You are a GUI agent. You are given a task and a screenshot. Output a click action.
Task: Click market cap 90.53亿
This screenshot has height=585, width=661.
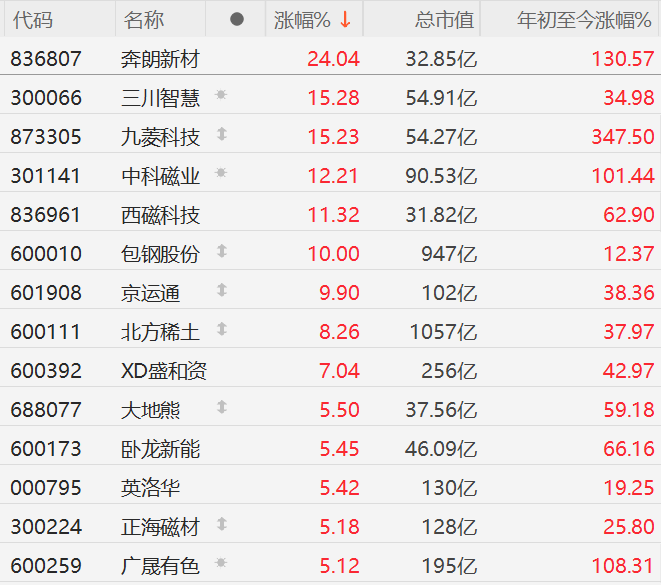[441, 176]
